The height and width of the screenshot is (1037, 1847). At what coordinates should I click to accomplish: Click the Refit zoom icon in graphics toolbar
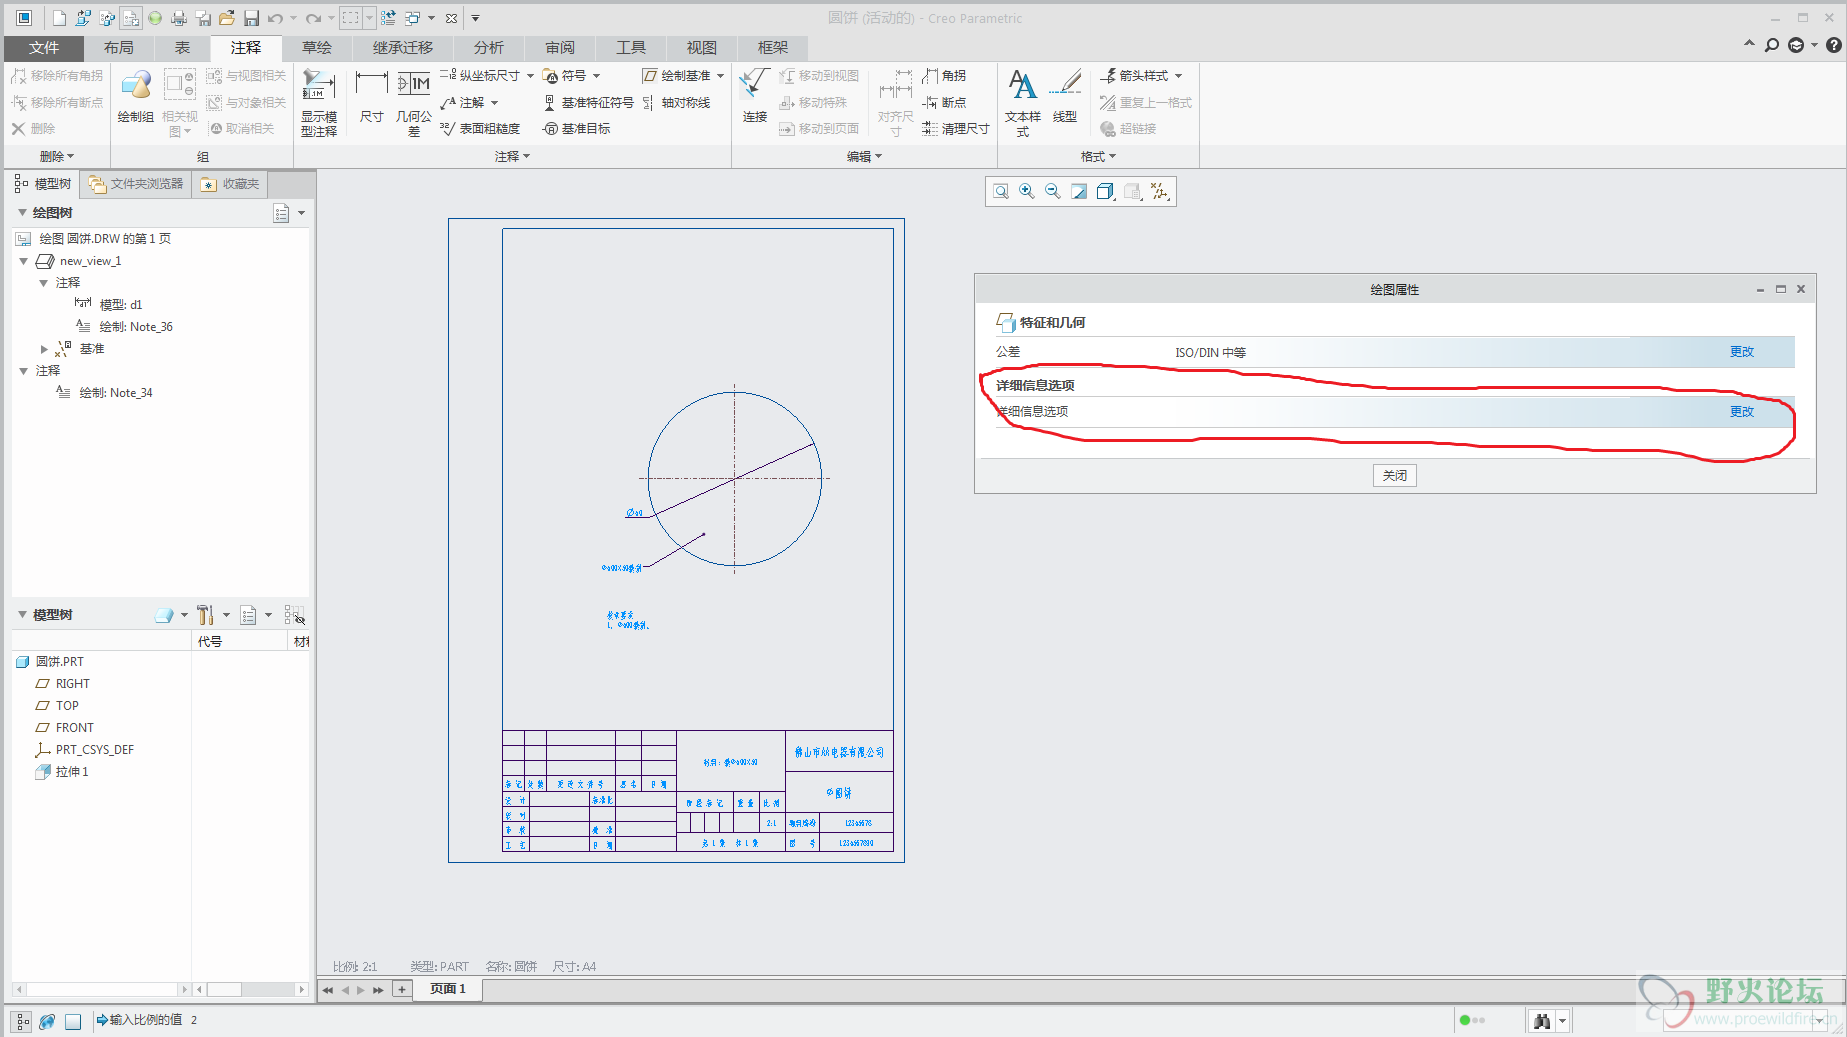tap(1001, 191)
